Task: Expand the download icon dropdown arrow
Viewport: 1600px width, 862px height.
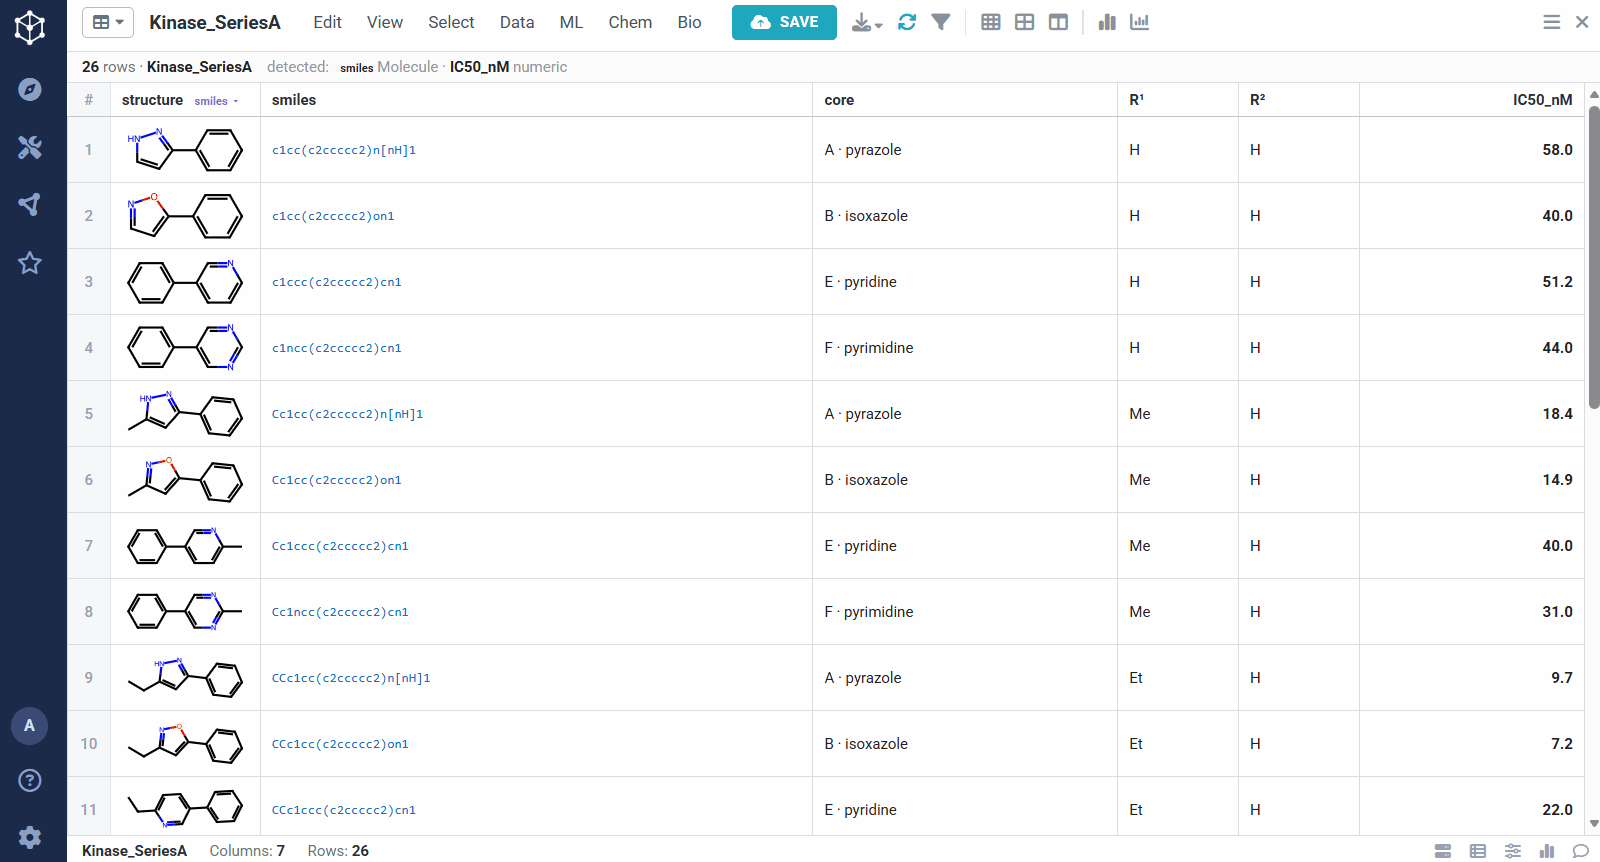Action: pyautogui.click(x=879, y=25)
